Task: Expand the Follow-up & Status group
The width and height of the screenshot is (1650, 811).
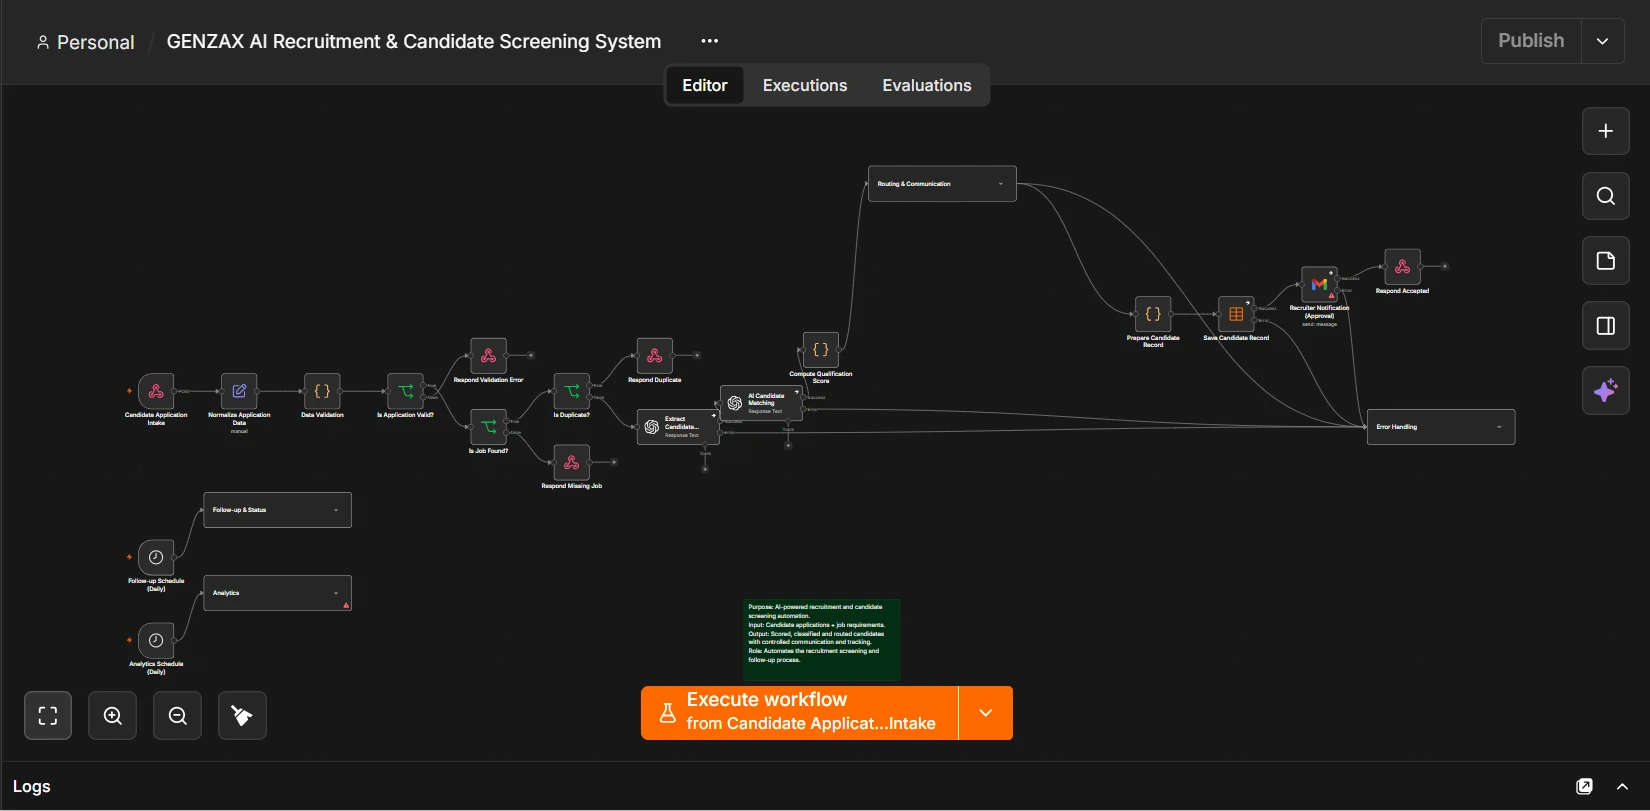Action: [335, 510]
